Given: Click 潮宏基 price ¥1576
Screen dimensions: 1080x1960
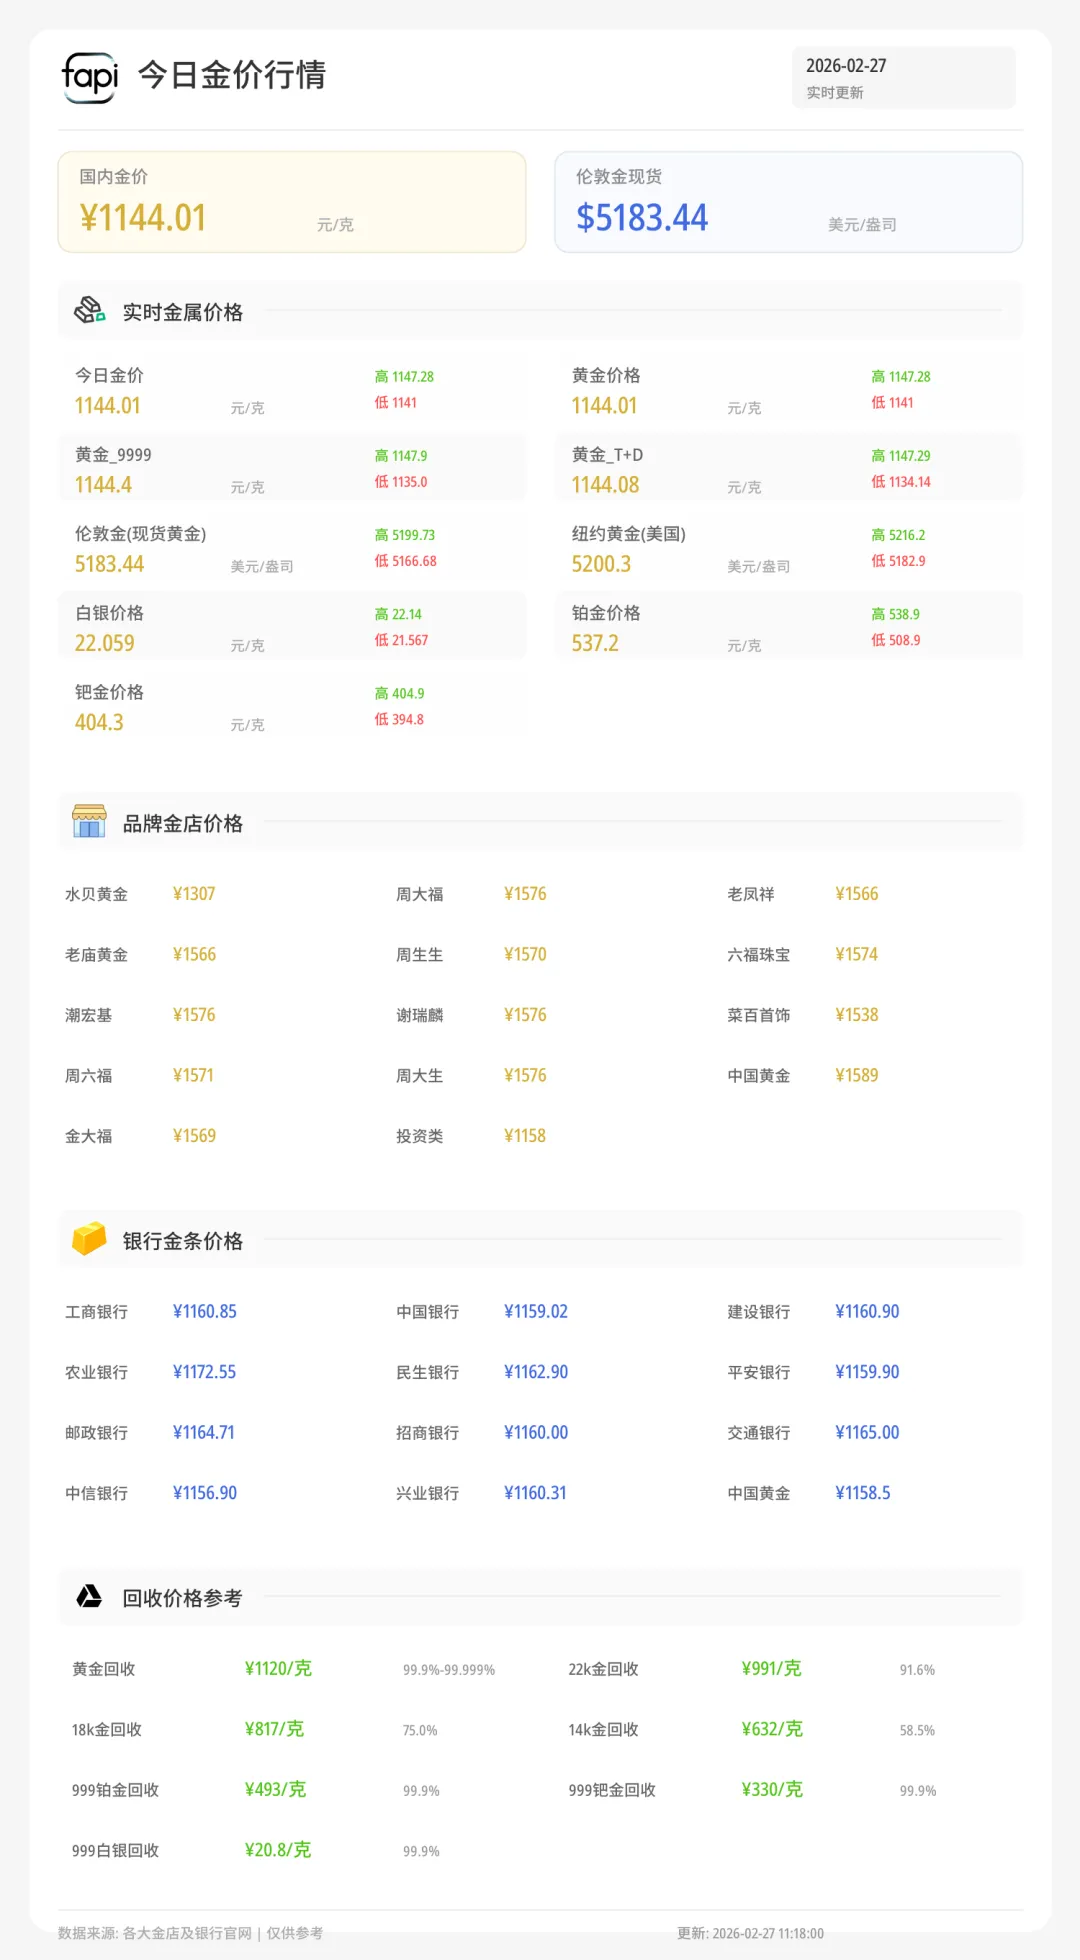Looking at the screenshot, I should click(x=194, y=1015).
